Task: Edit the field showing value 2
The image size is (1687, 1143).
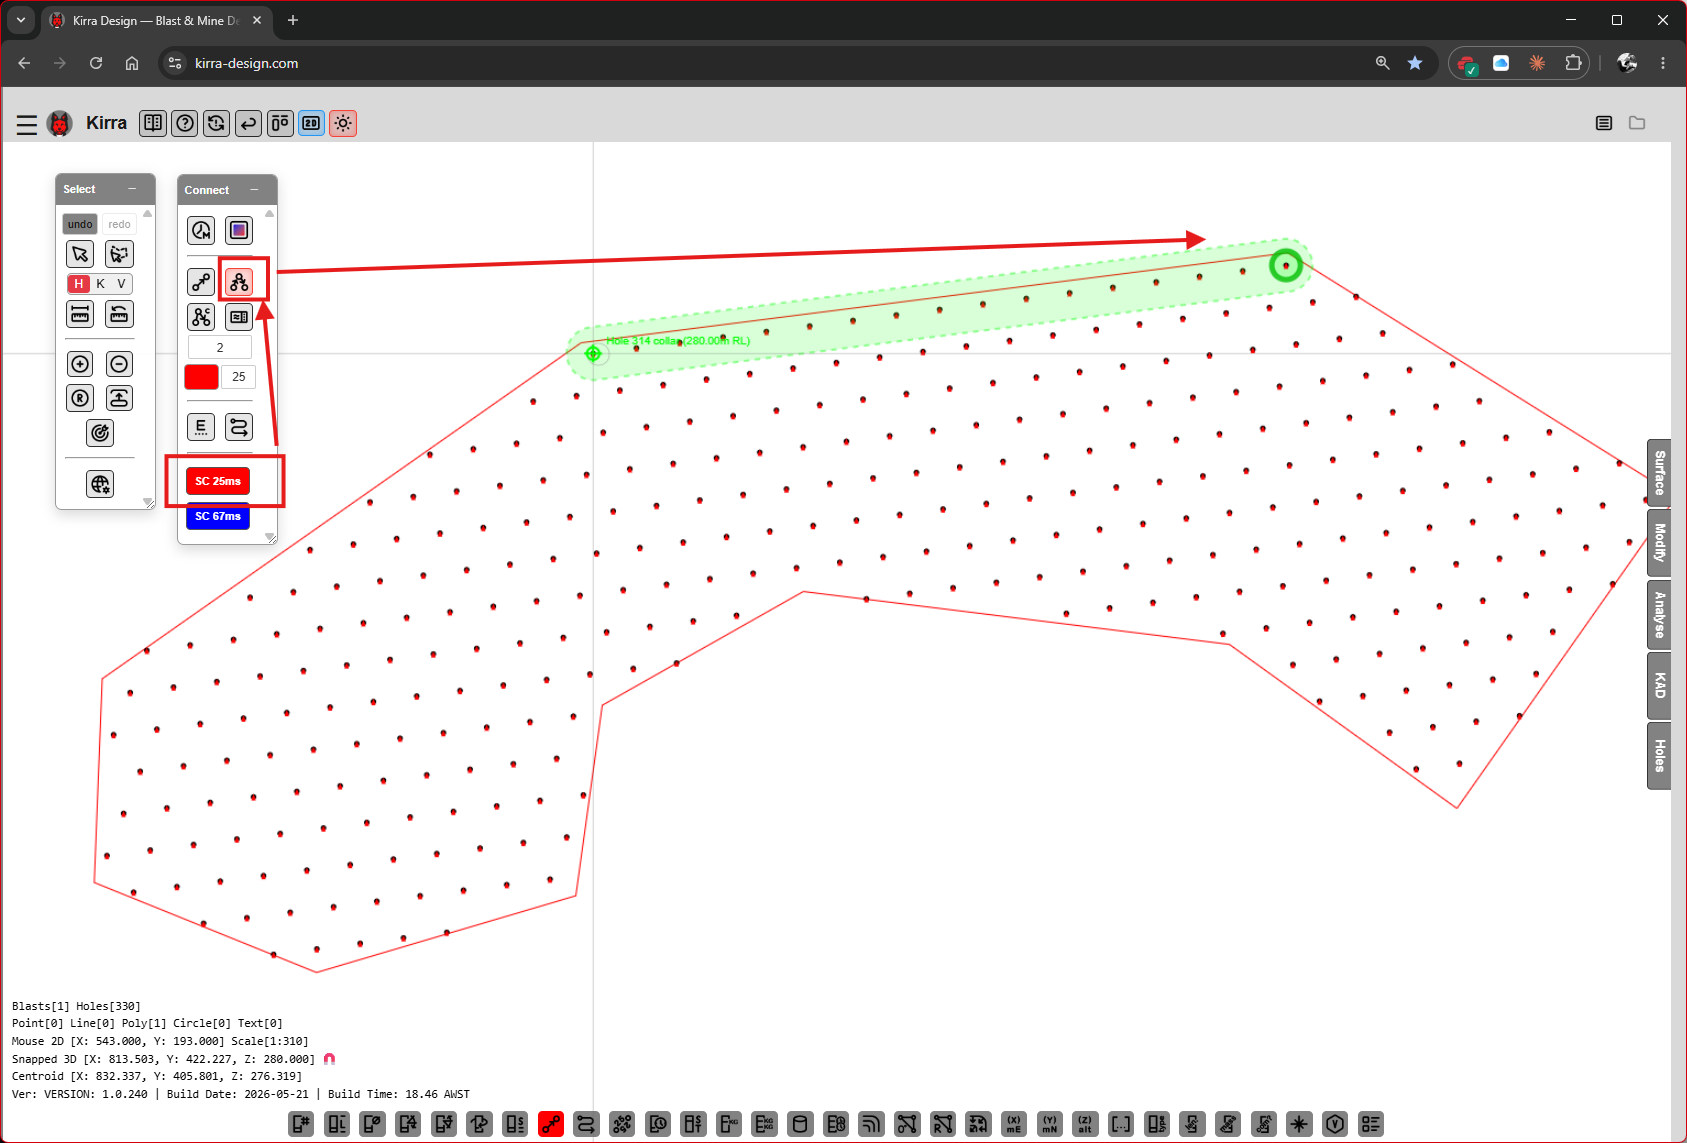Action: click(220, 348)
